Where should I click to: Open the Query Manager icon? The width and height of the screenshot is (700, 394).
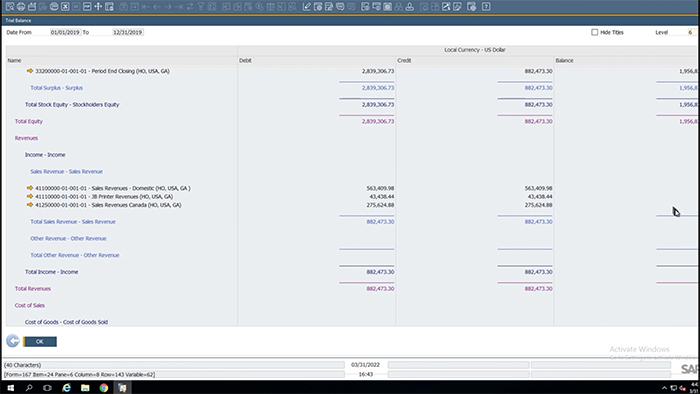(329, 7)
